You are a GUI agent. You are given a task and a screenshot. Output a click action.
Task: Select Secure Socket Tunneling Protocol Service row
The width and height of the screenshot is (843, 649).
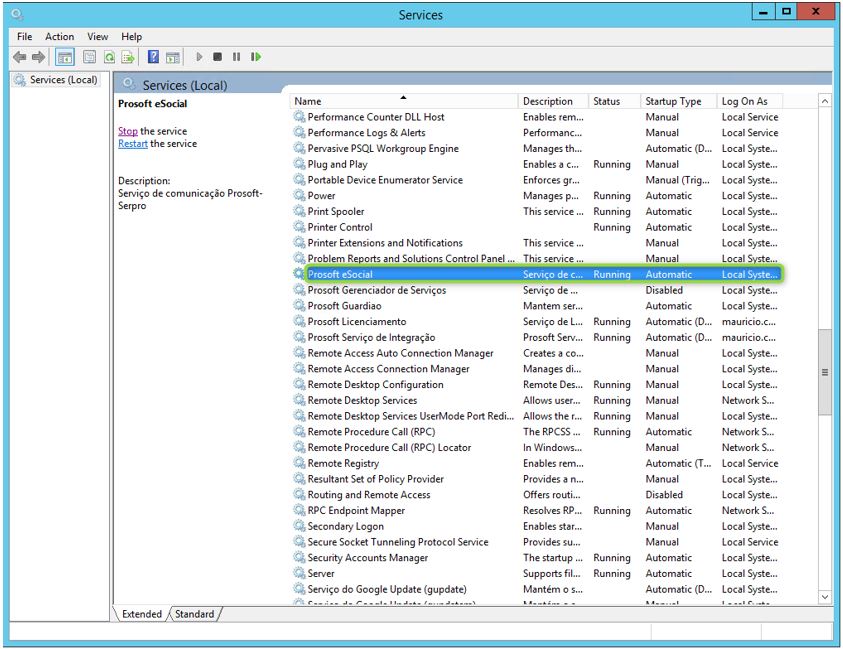[x=536, y=541]
